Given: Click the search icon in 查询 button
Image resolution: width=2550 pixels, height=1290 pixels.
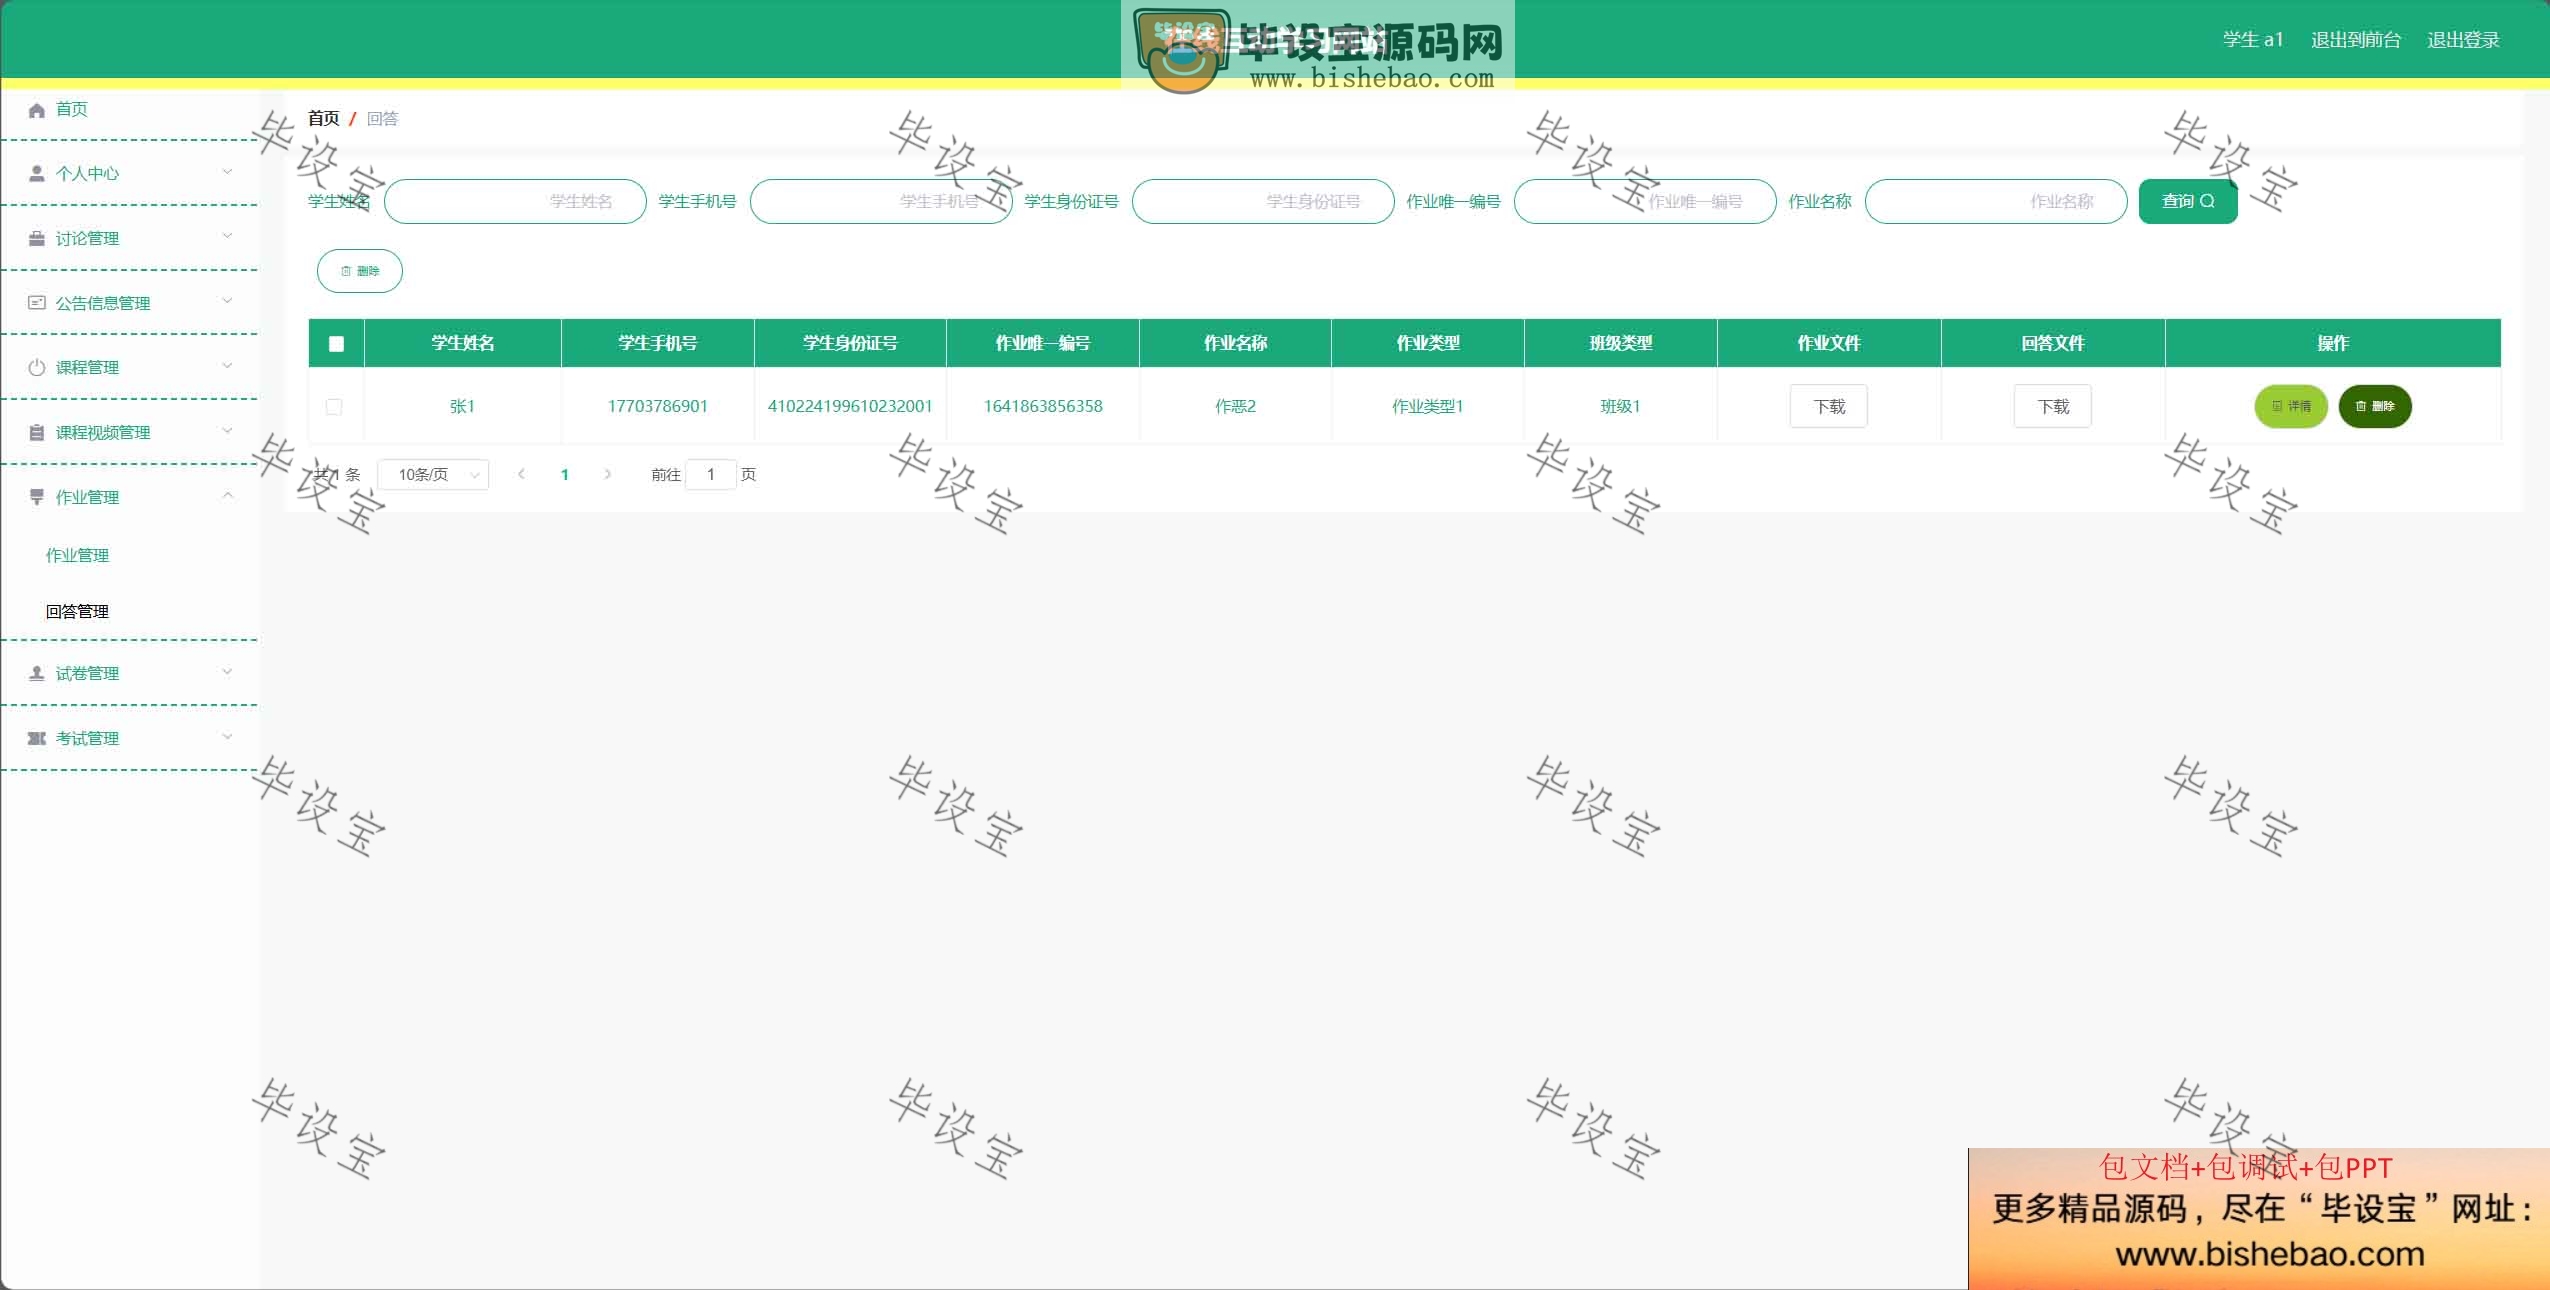Looking at the screenshot, I should pyautogui.click(x=2207, y=201).
